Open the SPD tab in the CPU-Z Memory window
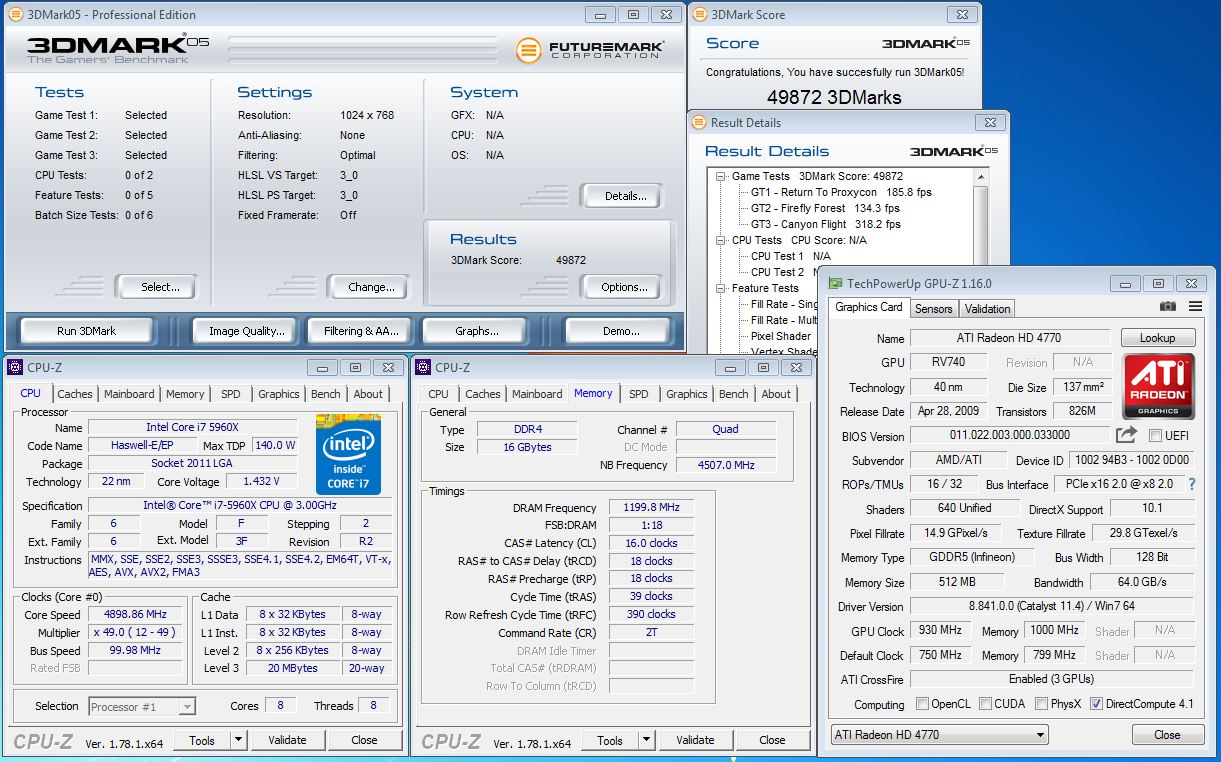This screenshot has width=1221, height=762. click(x=638, y=394)
